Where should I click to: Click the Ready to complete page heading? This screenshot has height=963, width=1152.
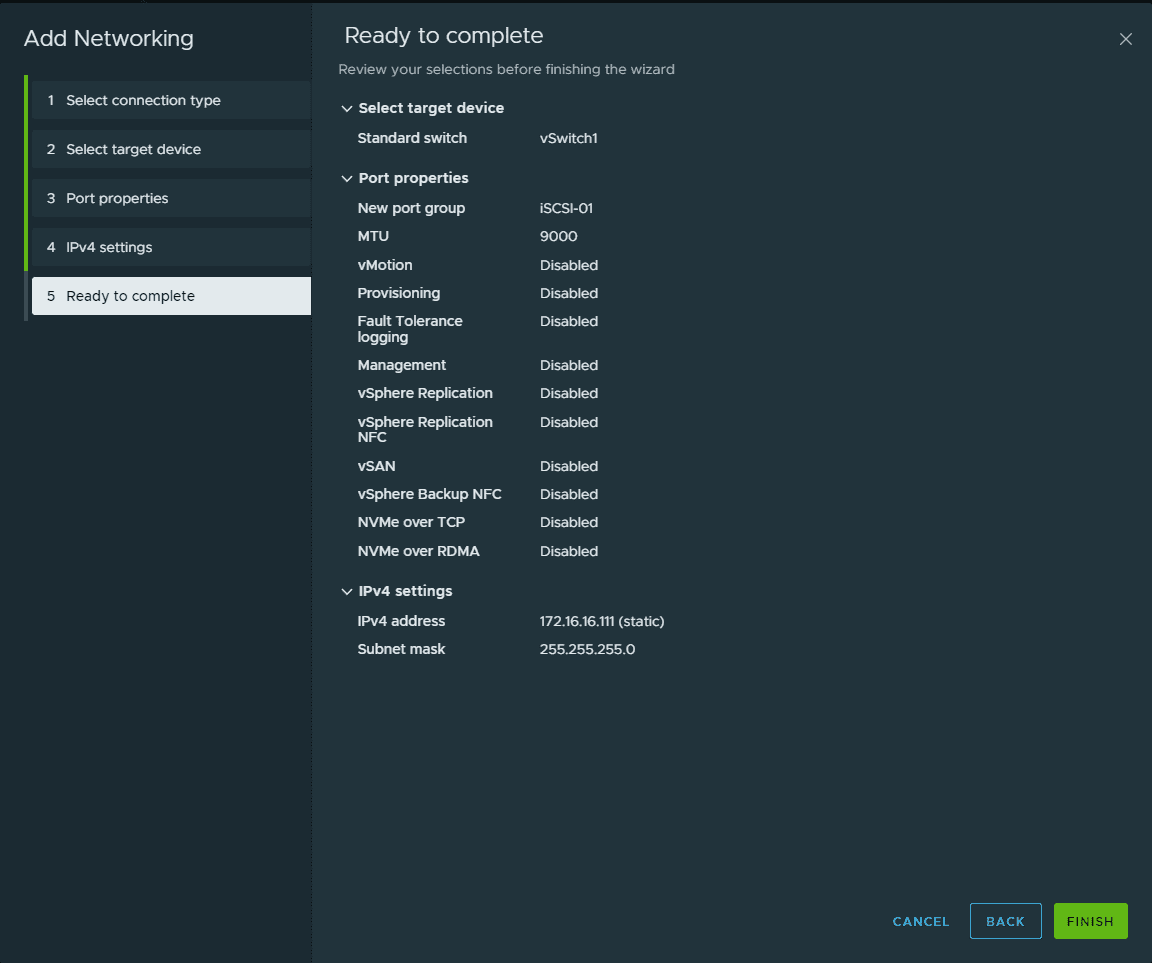click(x=444, y=36)
